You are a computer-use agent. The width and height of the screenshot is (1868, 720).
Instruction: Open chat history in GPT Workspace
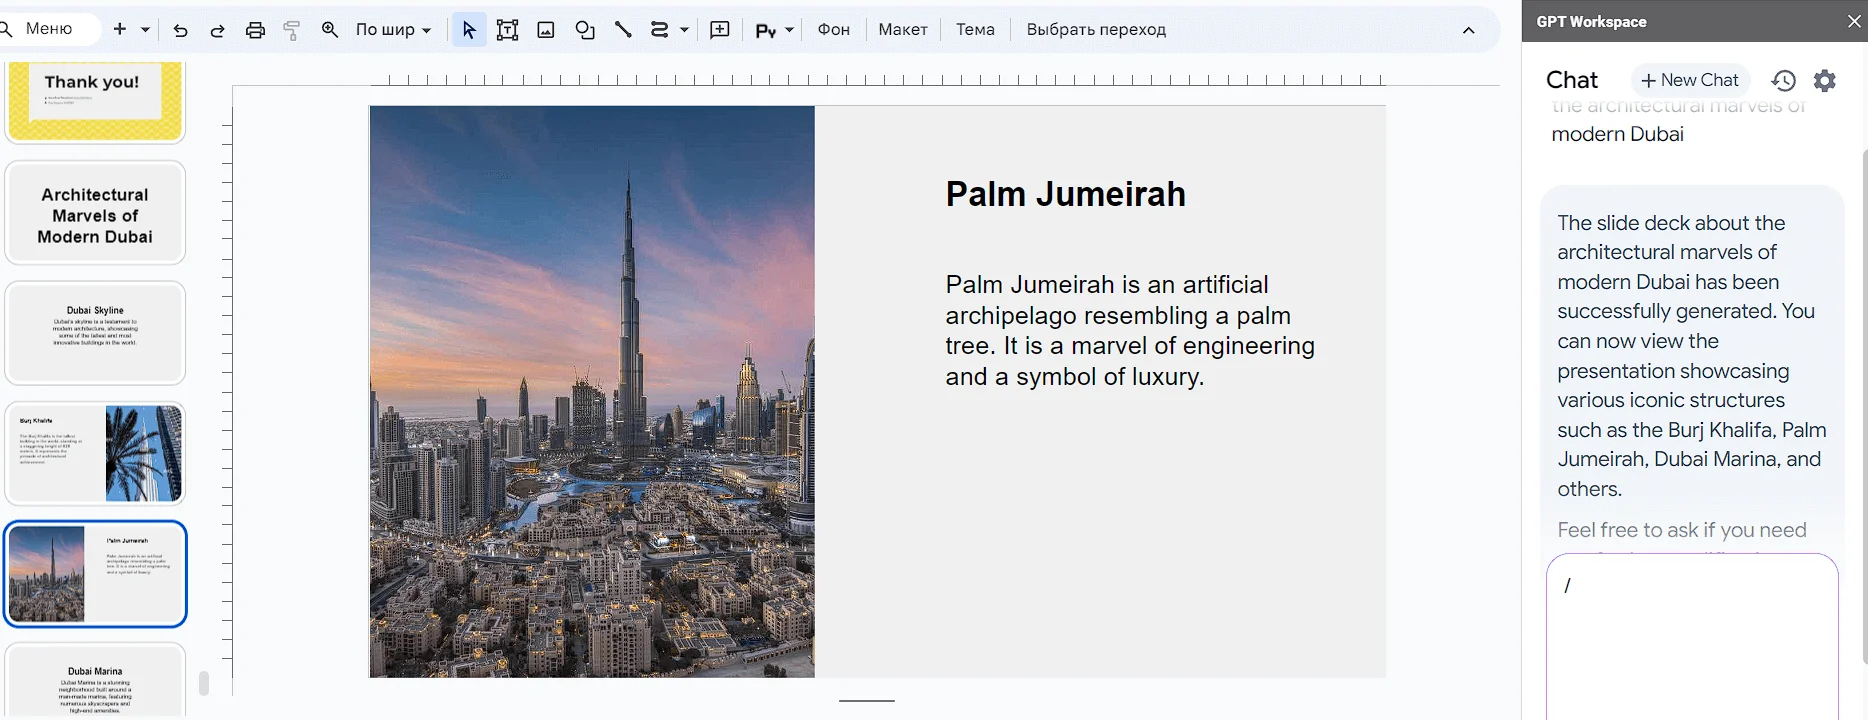point(1783,80)
